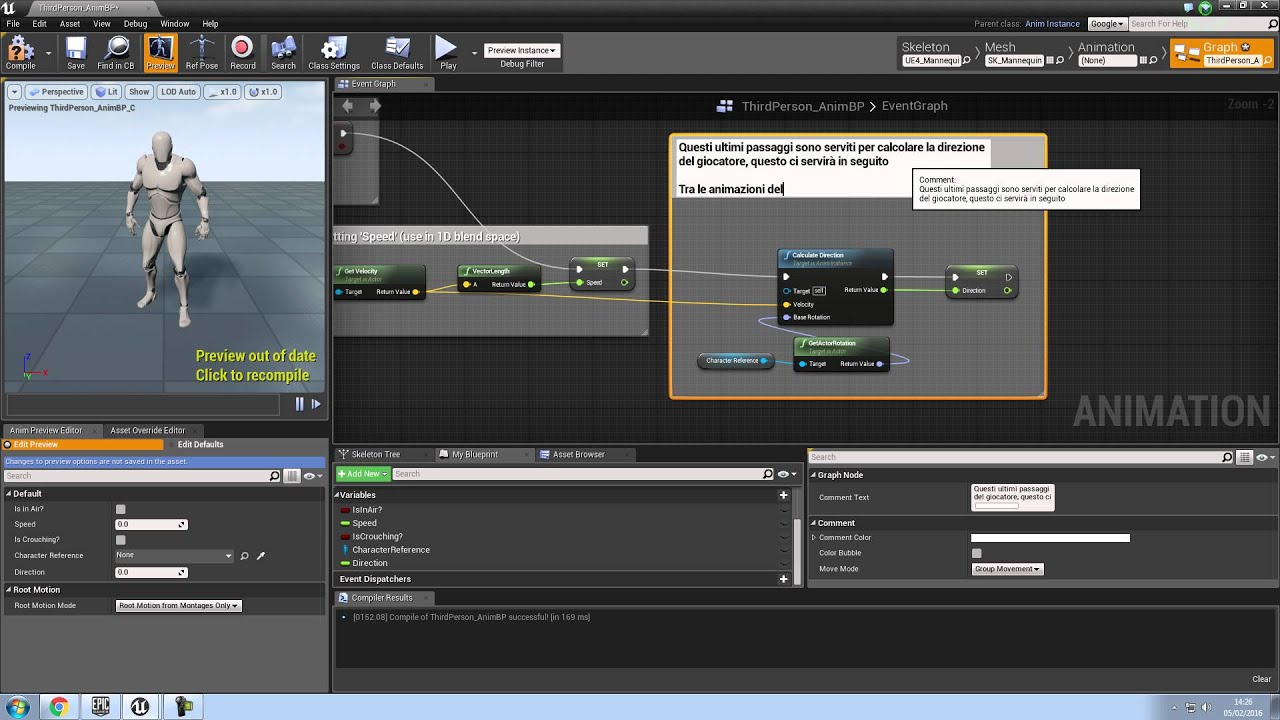The height and width of the screenshot is (720, 1280).
Task: Open Class Defaults
Action: click(x=397, y=53)
